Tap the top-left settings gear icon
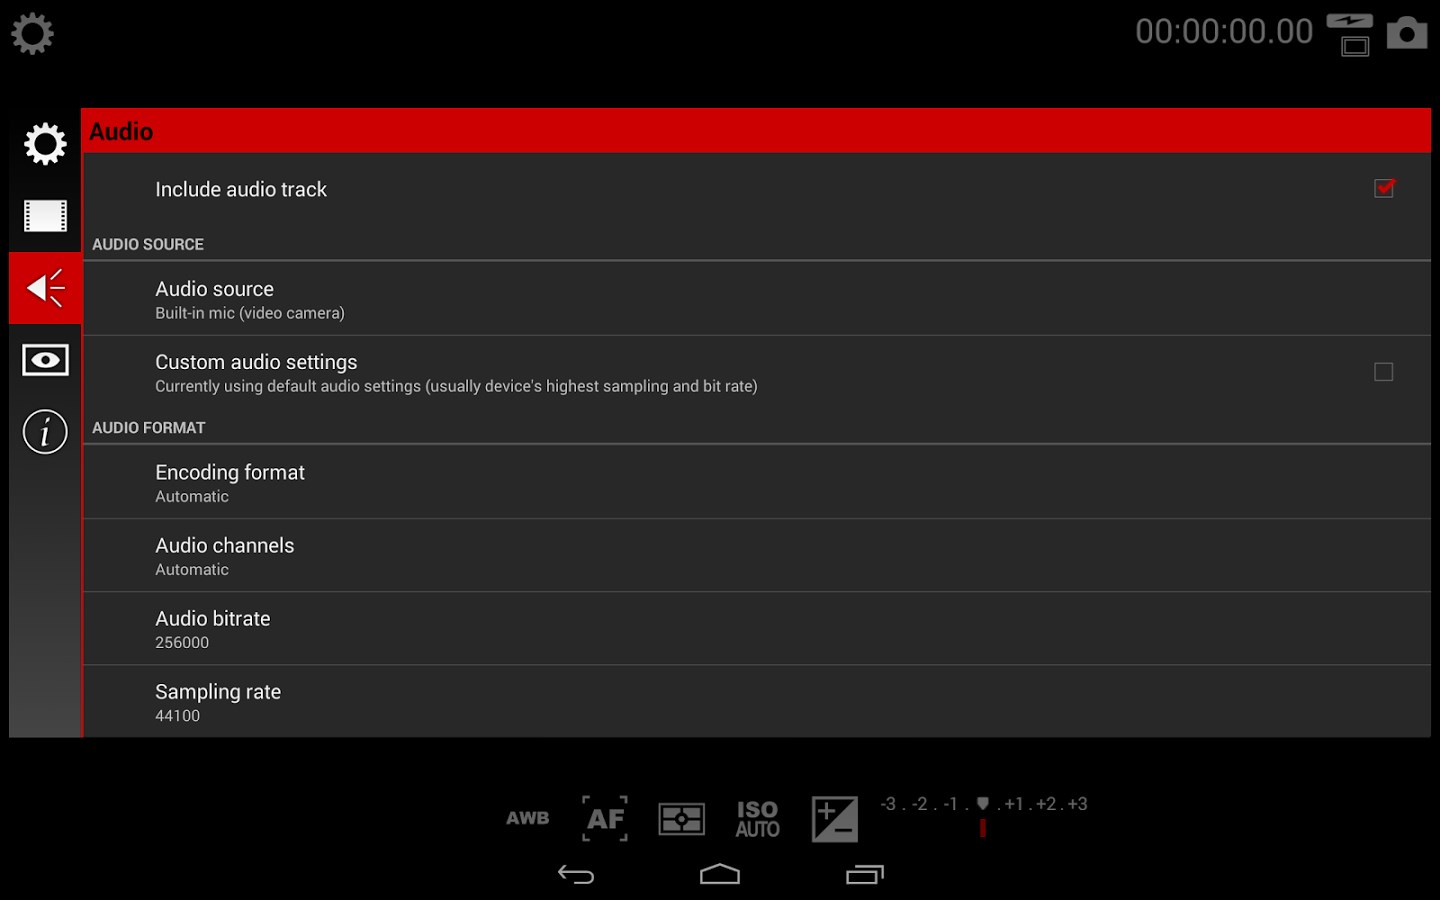Image resolution: width=1440 pixels, height=900 pixels. [32, 33]
